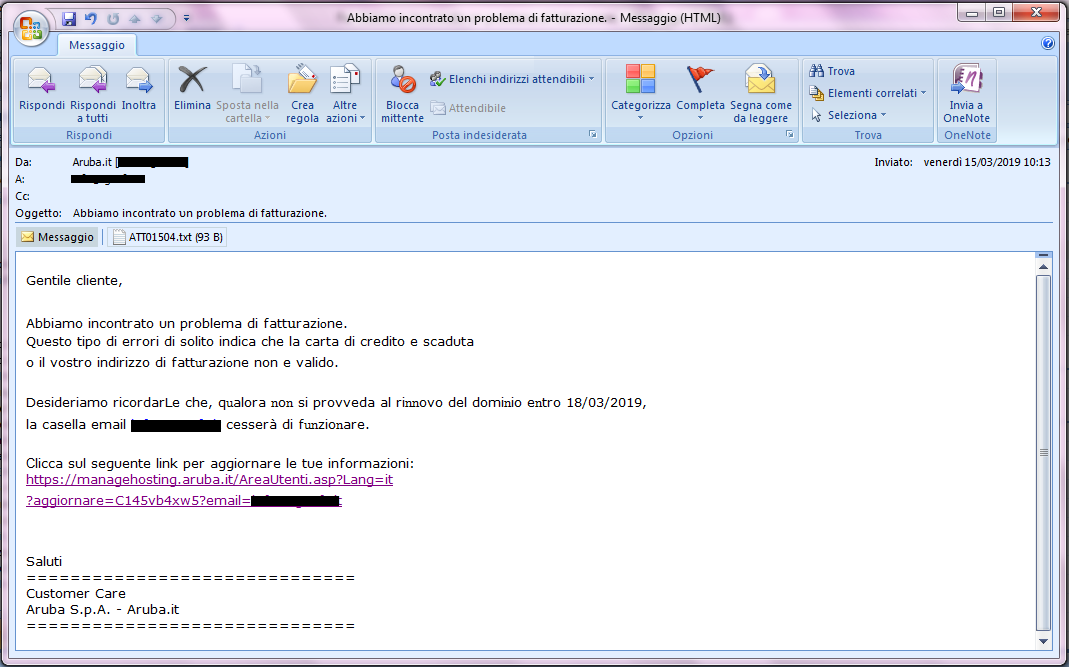Minimize the message window

(972, 12)
